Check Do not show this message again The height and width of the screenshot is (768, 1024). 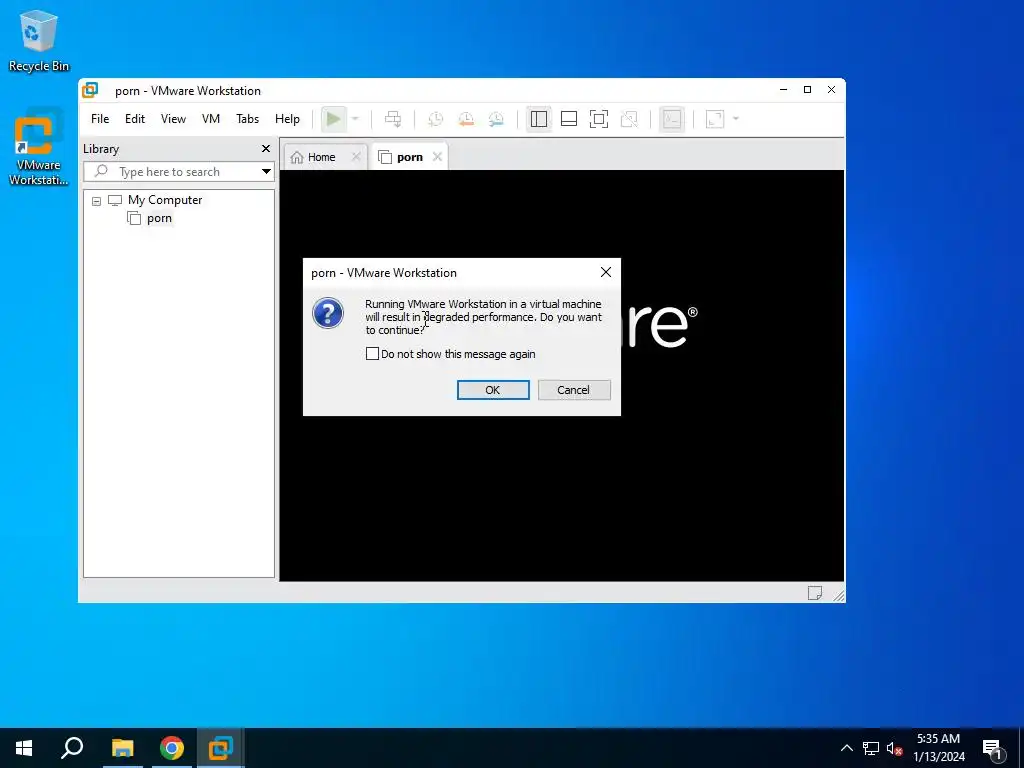[372, 354]
